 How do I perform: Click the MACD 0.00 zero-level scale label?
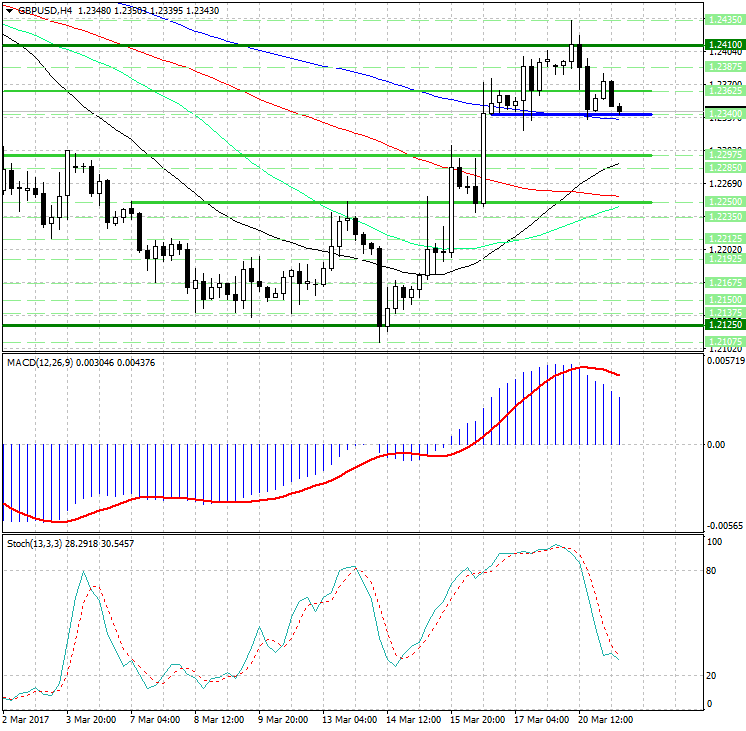716,445
